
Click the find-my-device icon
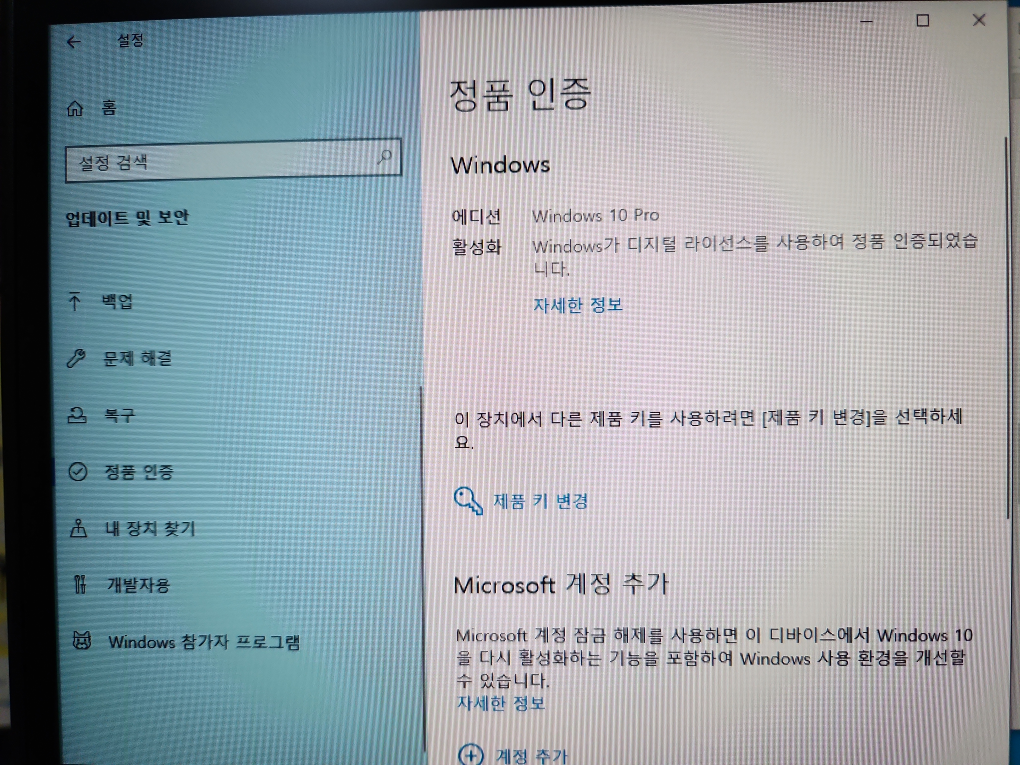(79, 528)
